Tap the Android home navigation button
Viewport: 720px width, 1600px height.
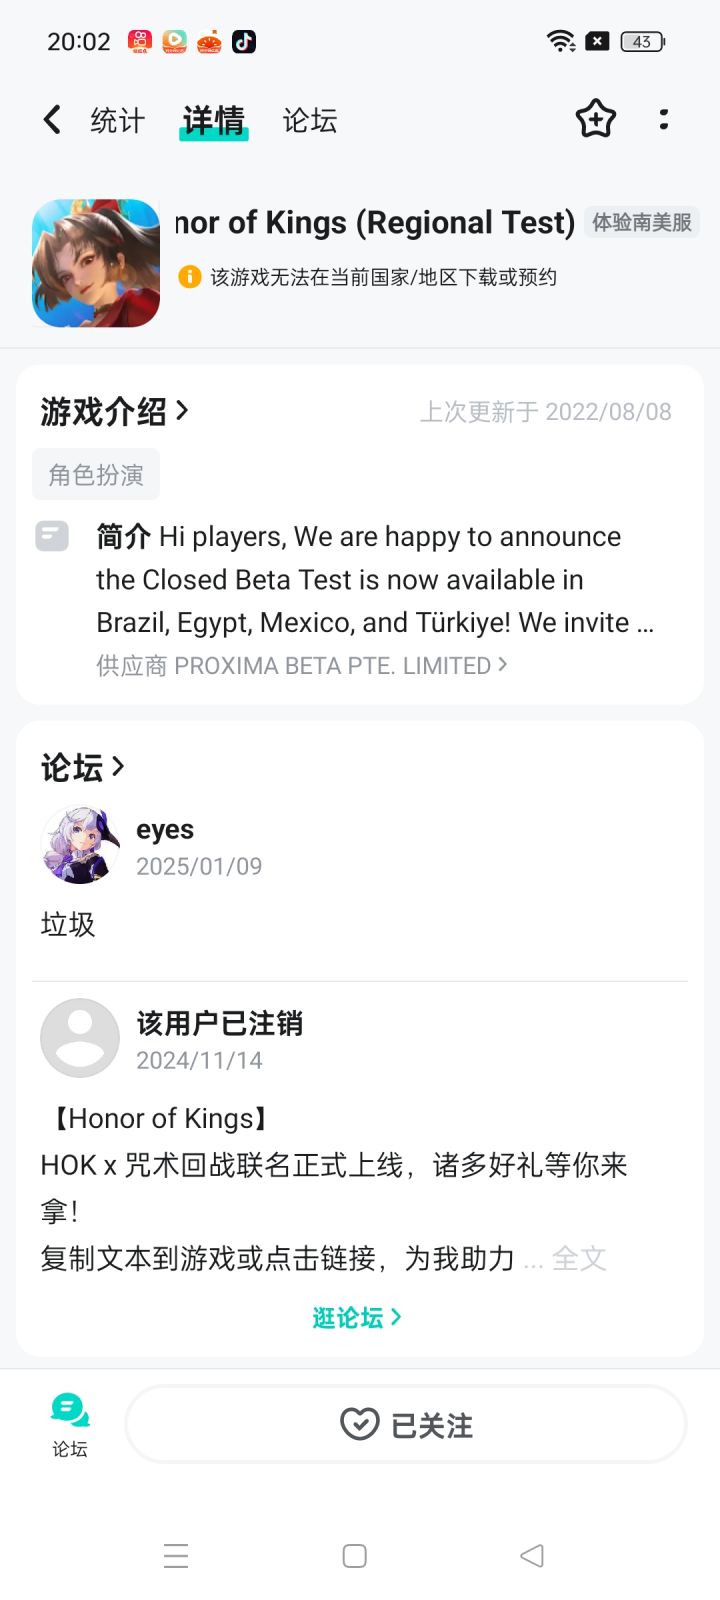[354, 1556]
